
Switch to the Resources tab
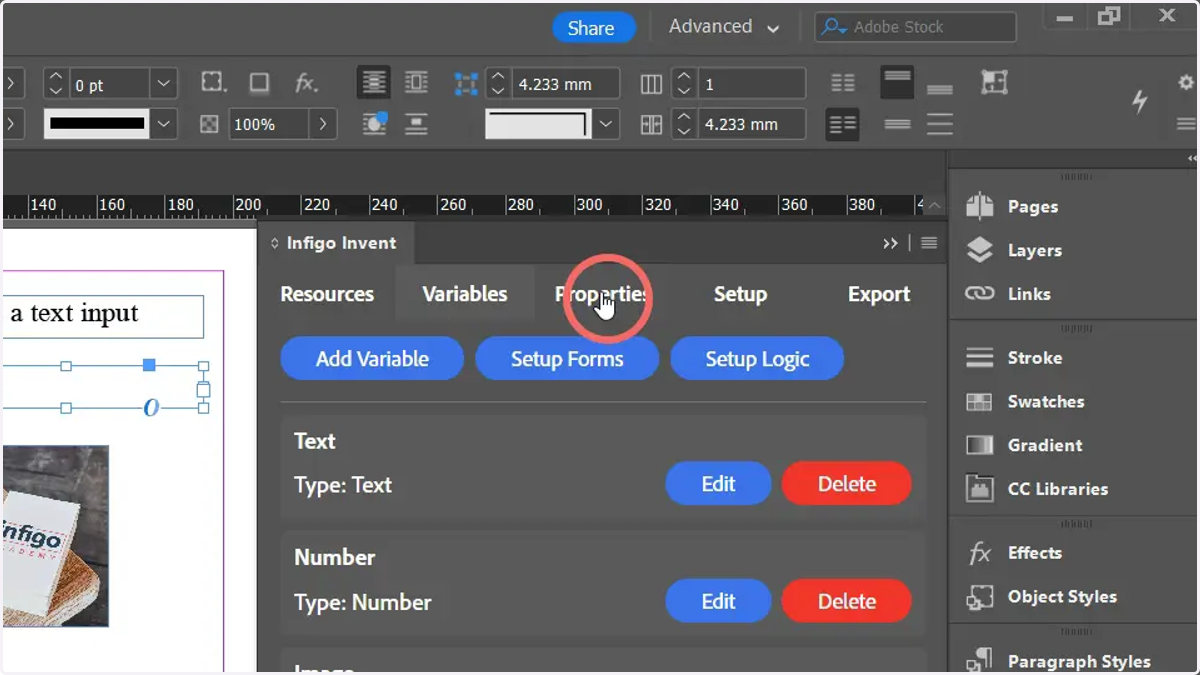(327, 294)
